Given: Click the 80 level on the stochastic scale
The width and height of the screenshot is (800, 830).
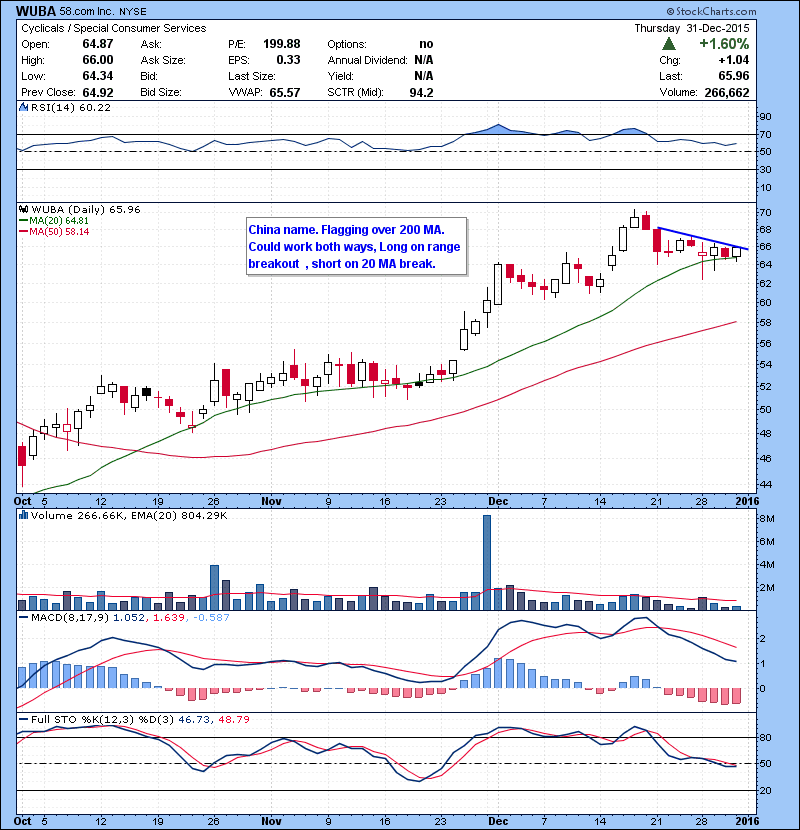Looking at the screenshot, I should tap(766, 738).
